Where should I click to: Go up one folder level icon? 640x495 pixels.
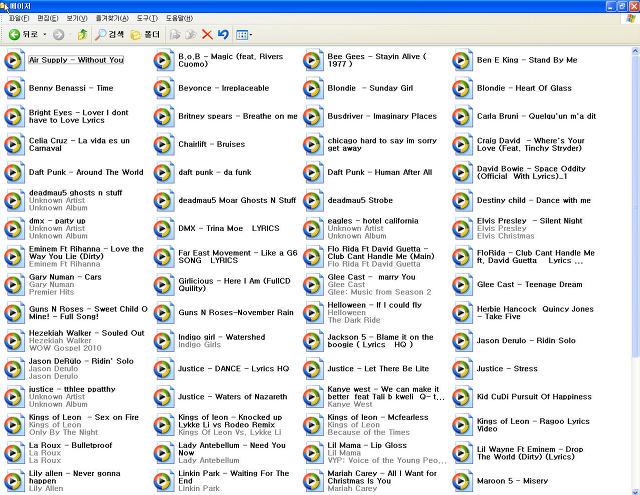pos(82,35)
